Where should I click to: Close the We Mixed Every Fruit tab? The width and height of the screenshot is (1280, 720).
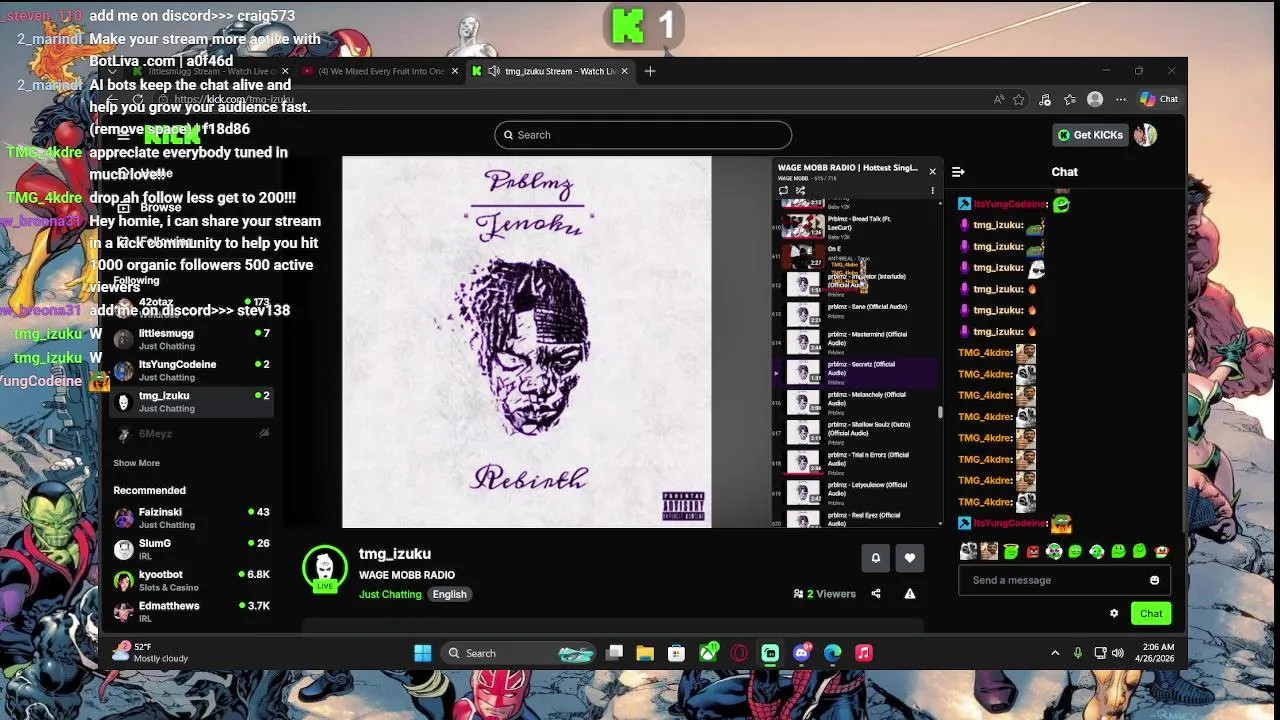pyautogui.click(x=455, y=71)
